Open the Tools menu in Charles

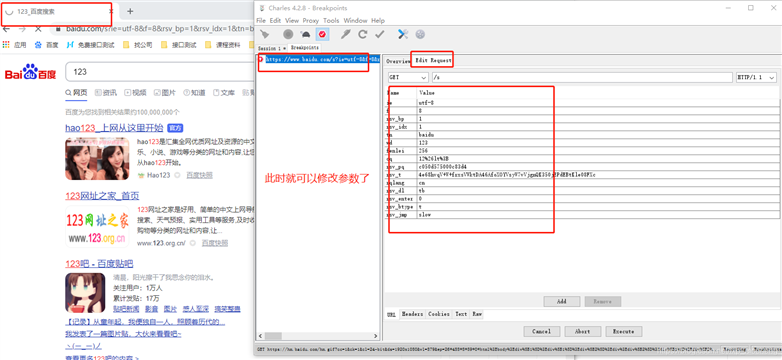pos(331,20)
